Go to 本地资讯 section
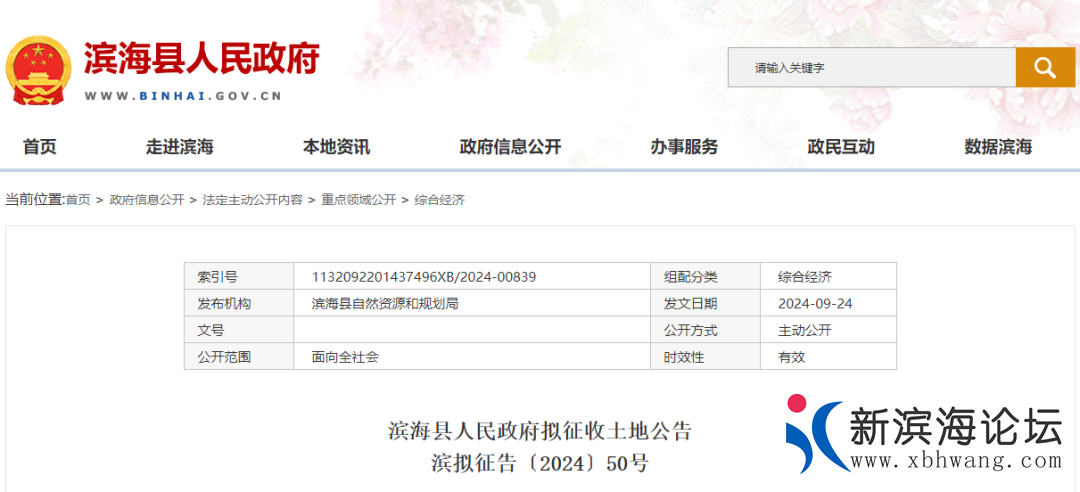 [x=336, y=147]
